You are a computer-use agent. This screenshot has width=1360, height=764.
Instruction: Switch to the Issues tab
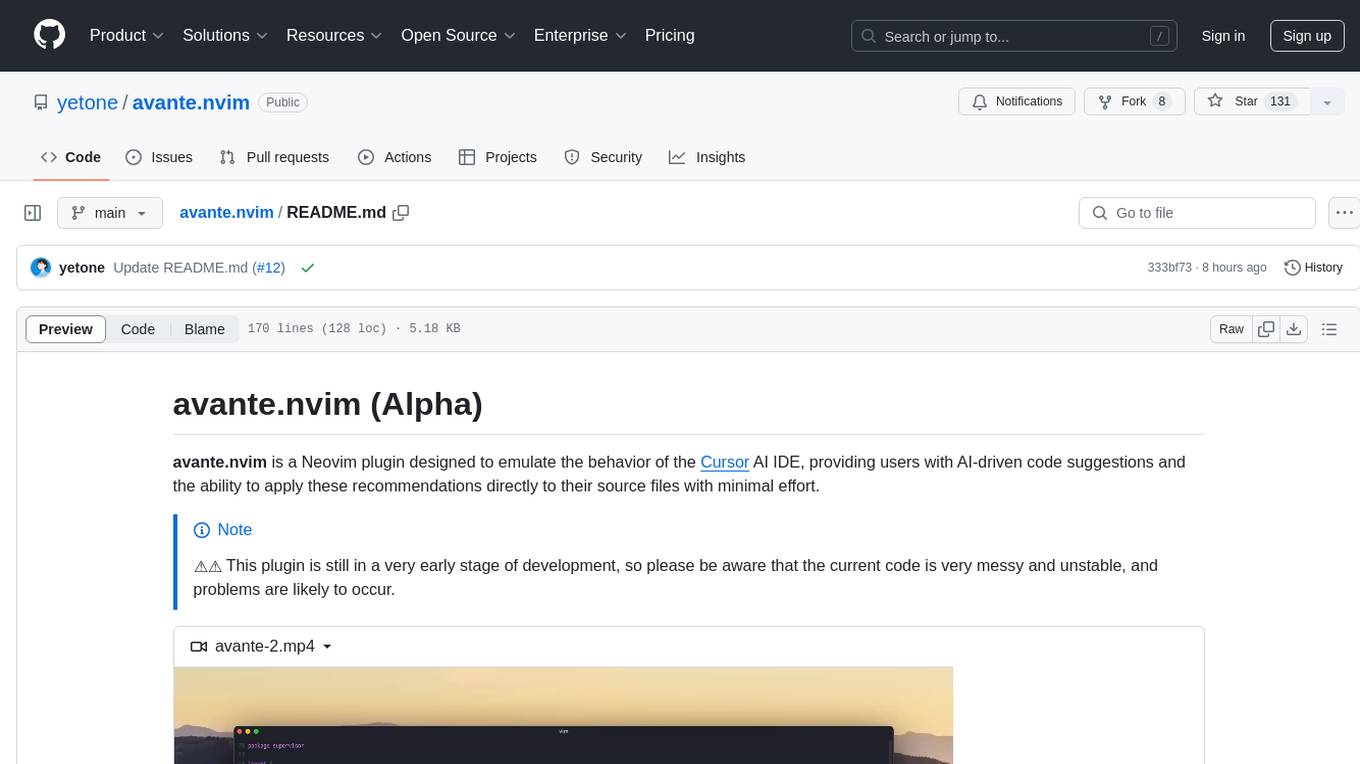click(x=159, y=157)
